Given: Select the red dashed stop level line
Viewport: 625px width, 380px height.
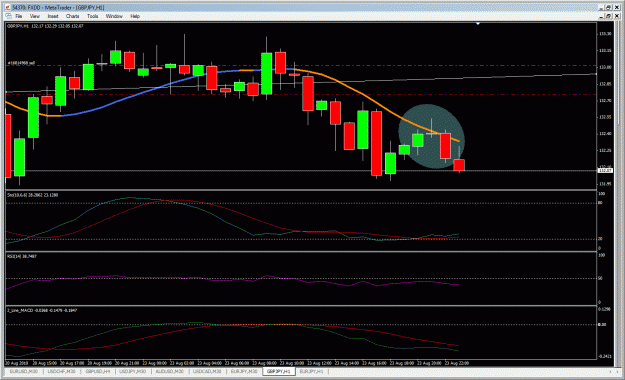Looking at the screenshot, I should (x=301, y=95).
